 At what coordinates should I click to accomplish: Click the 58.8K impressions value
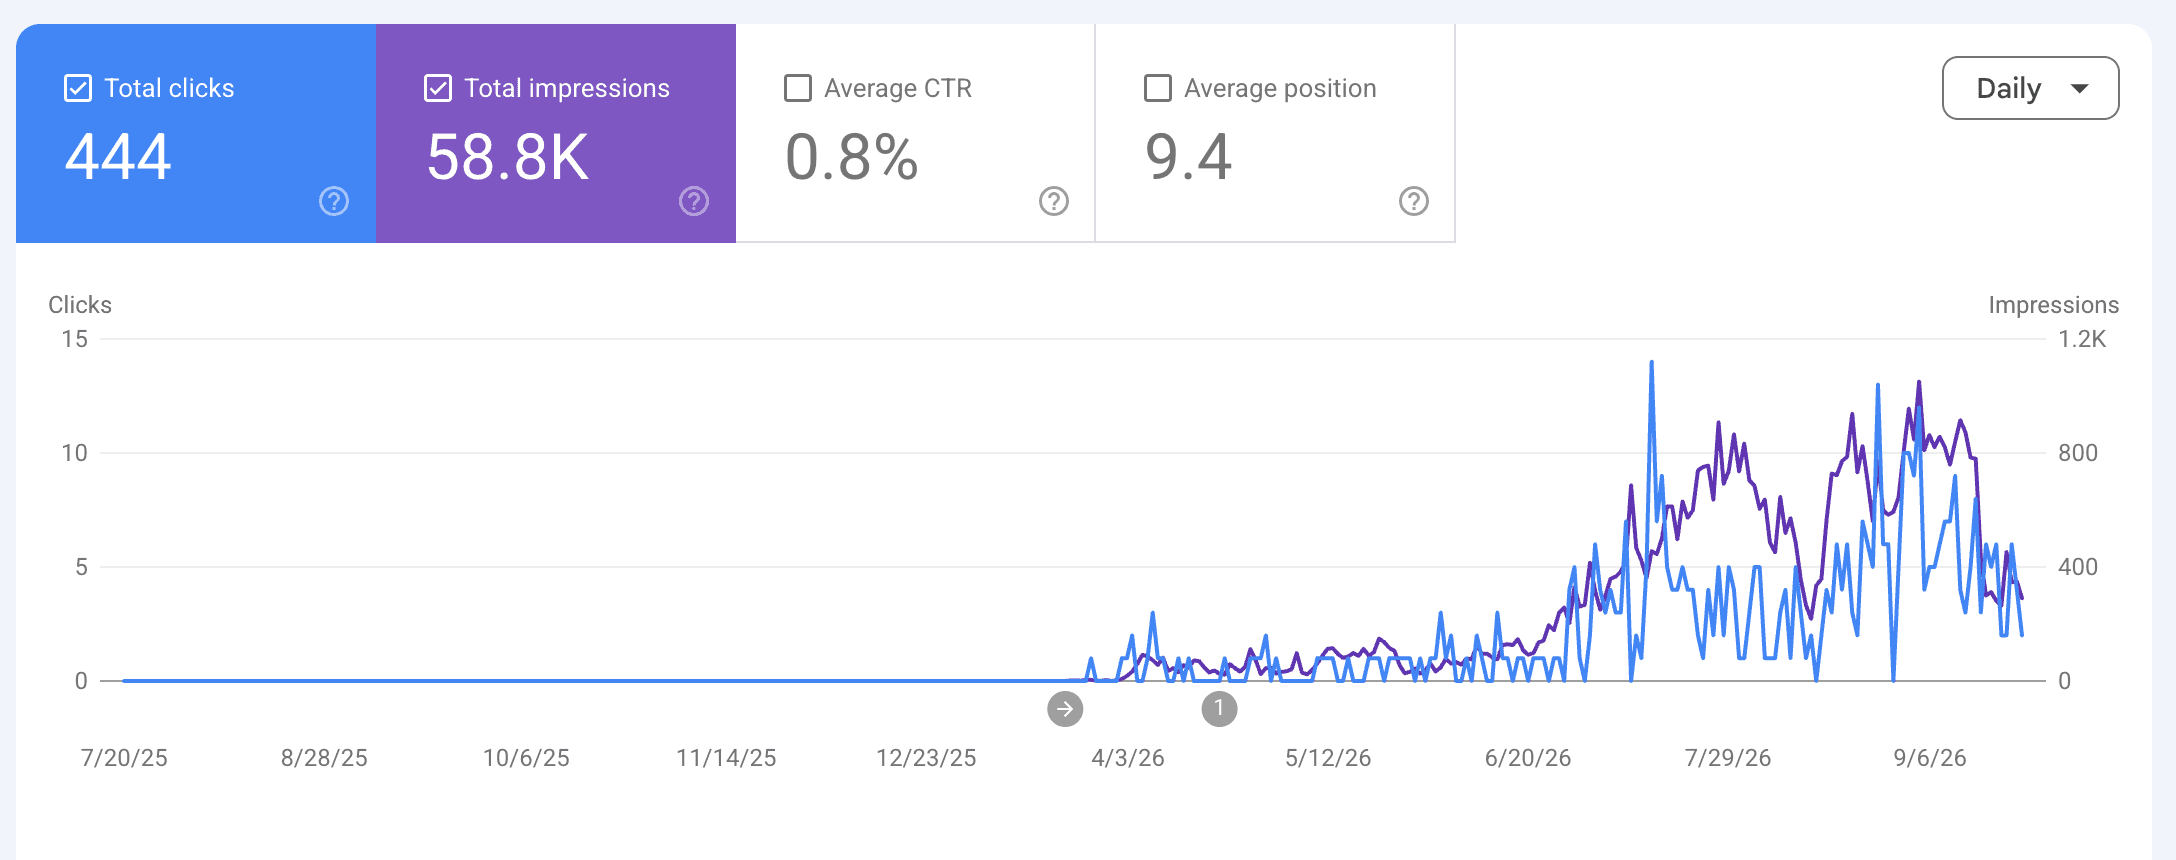(x=508, y=157)
